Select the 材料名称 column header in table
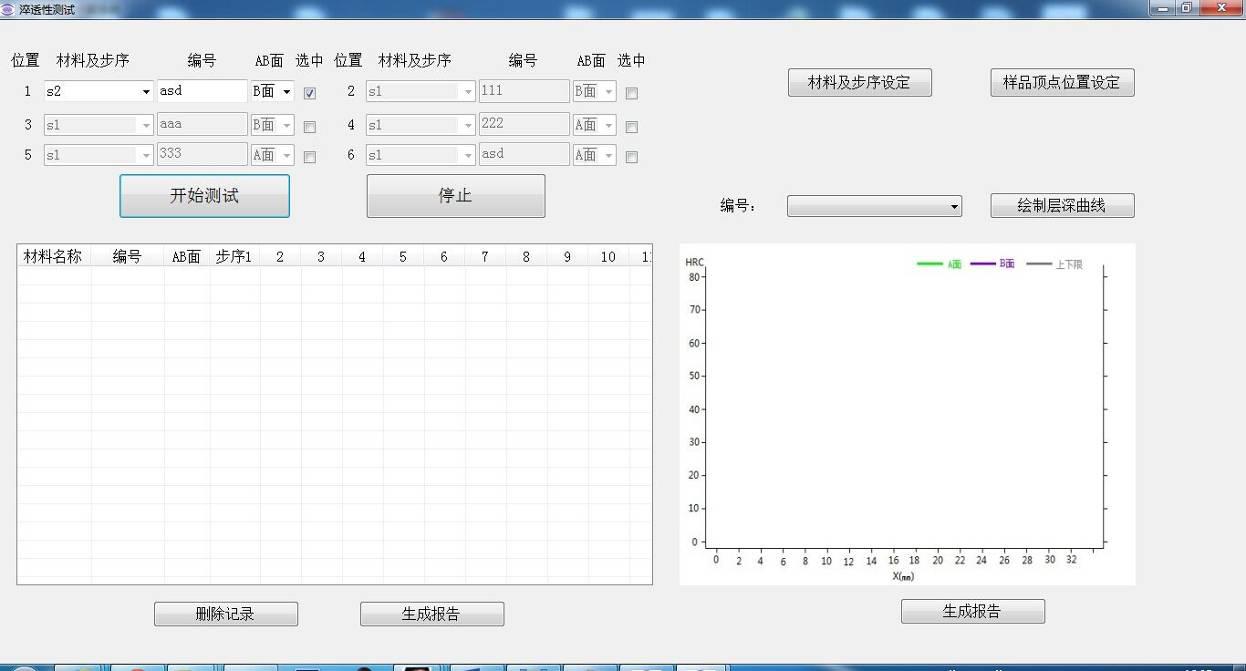This screenshot has height=671, width=1246. pos(53,257)
